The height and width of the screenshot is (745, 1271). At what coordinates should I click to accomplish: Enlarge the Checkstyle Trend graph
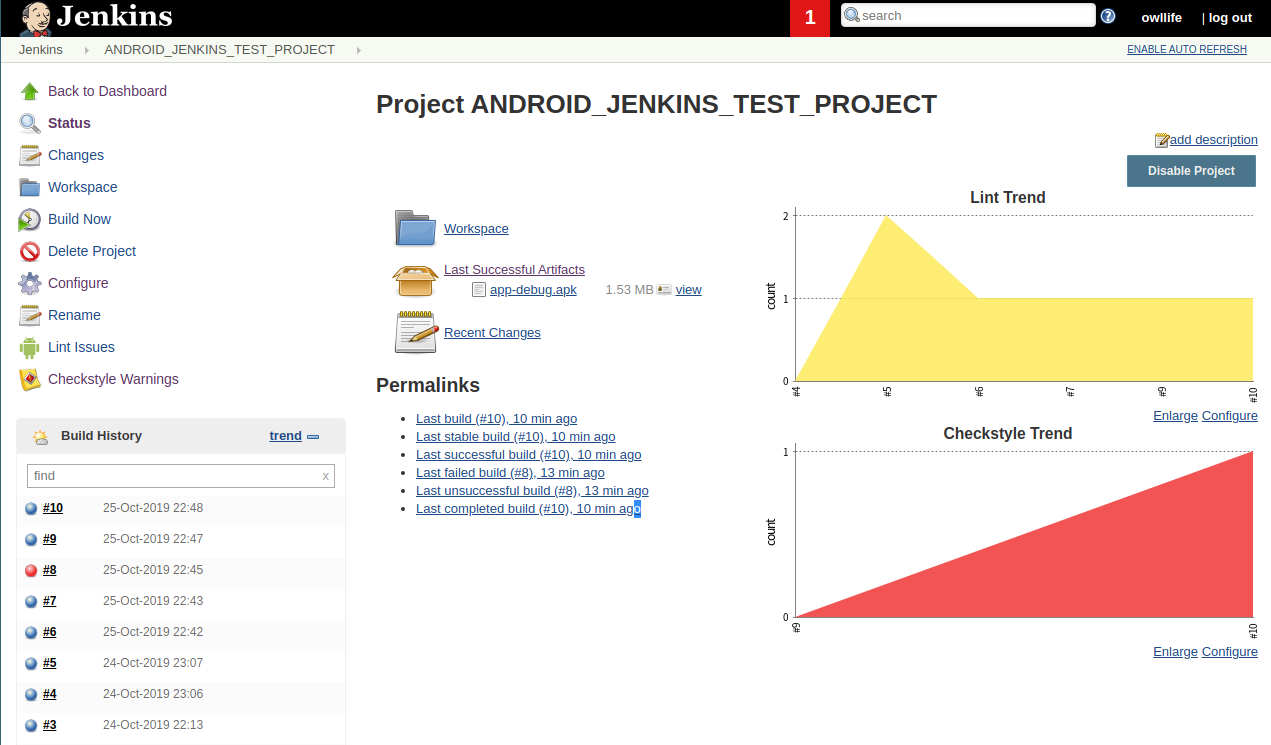[1175, 652]
